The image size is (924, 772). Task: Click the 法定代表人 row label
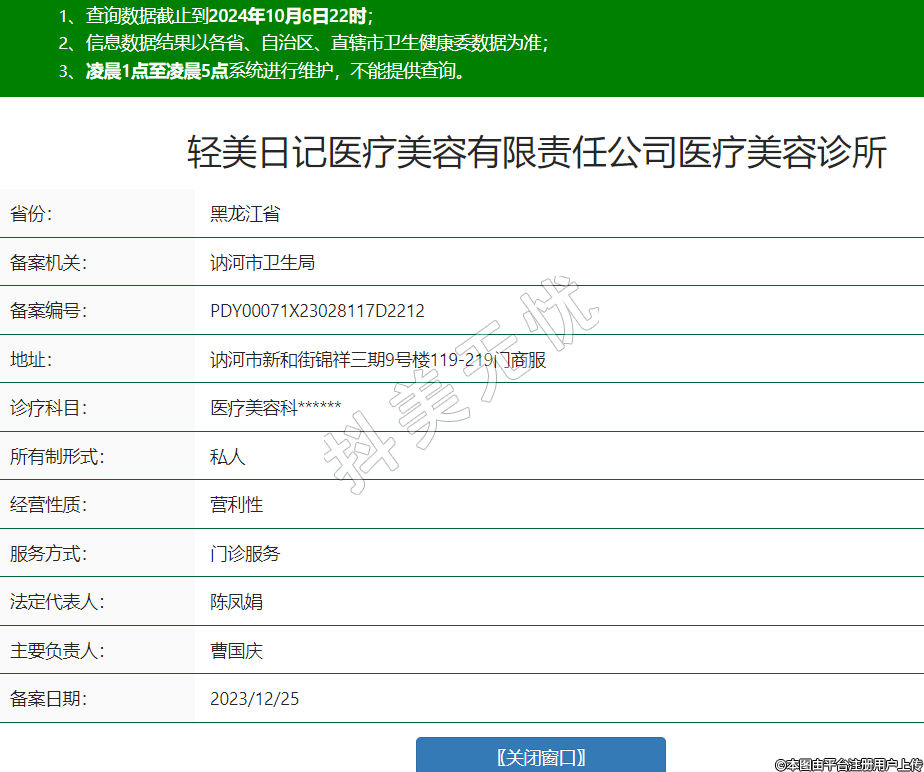[57, 602]
